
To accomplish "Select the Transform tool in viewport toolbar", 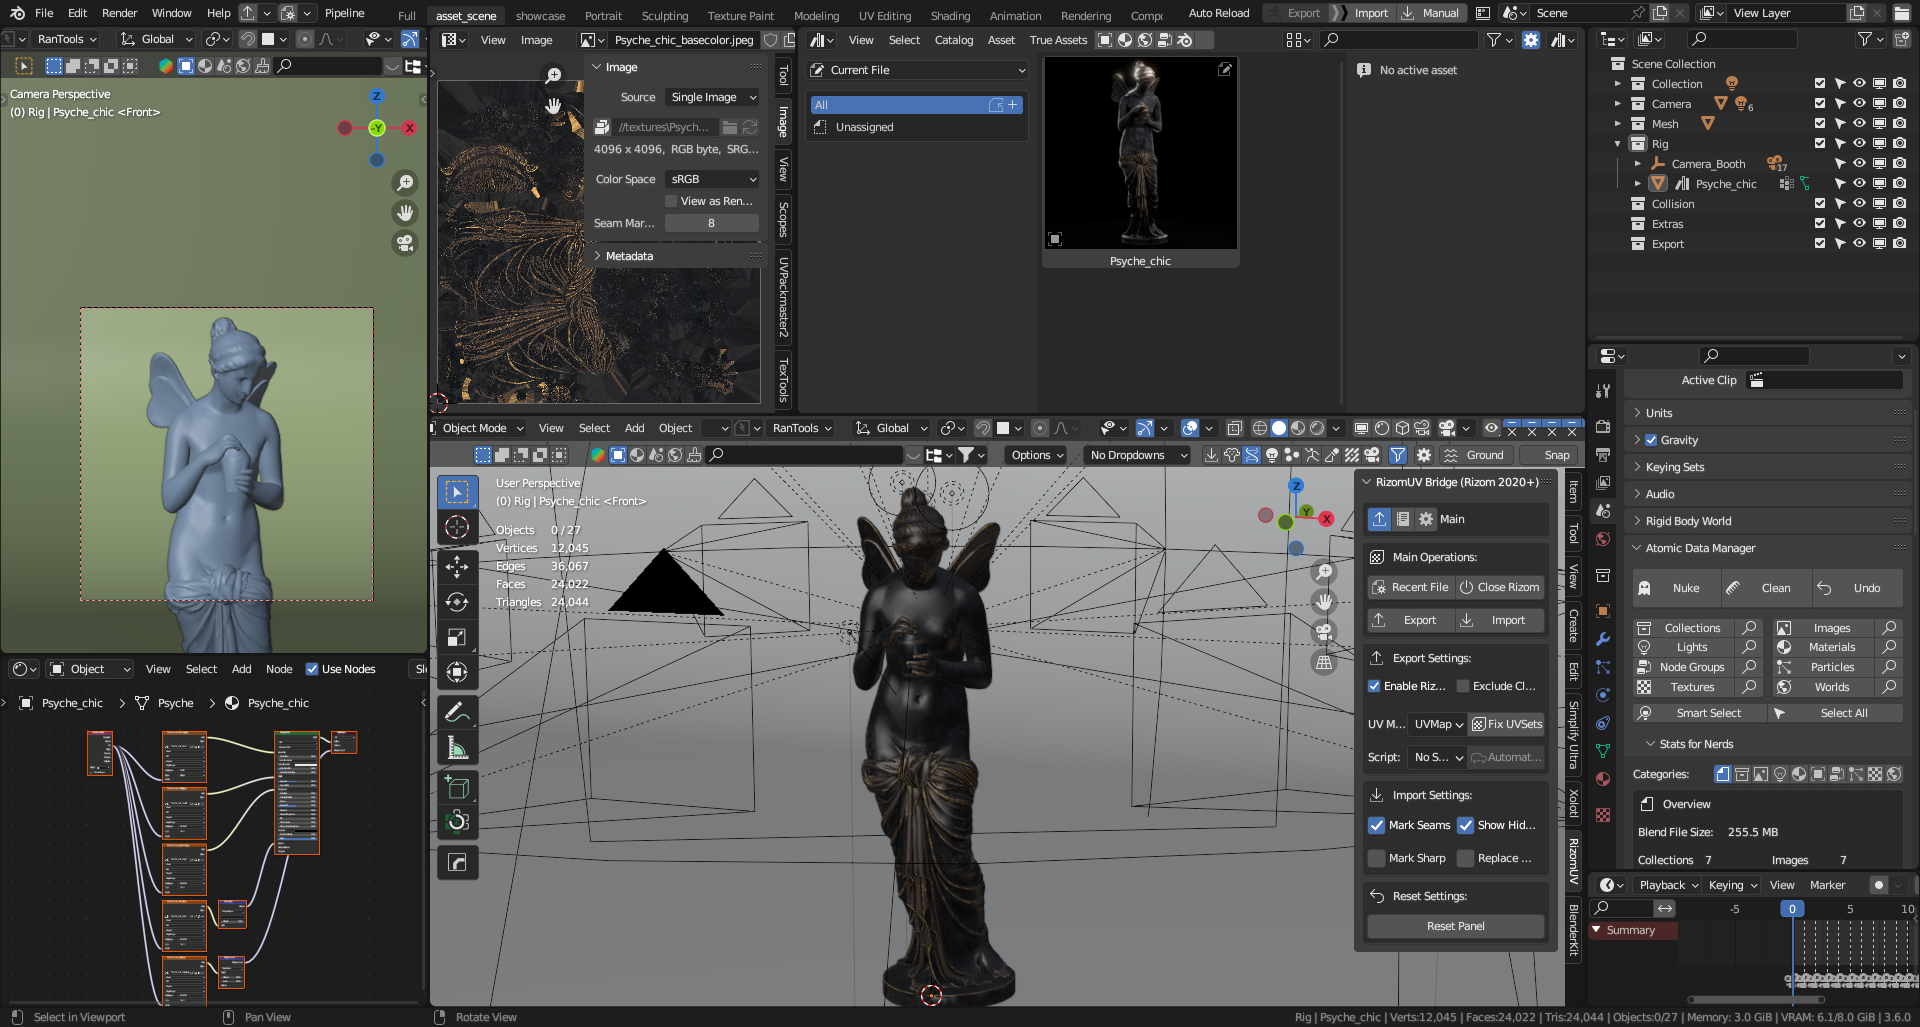I will [457, 672].
